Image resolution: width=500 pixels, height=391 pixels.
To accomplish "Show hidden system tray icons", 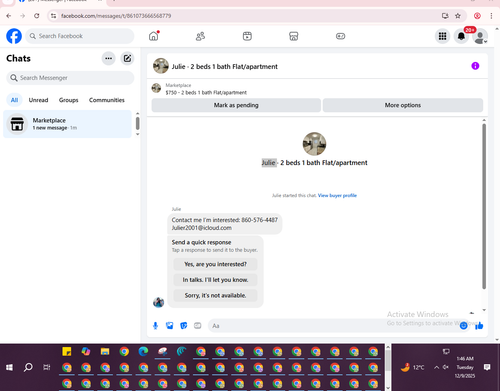I will coord(436,367).
